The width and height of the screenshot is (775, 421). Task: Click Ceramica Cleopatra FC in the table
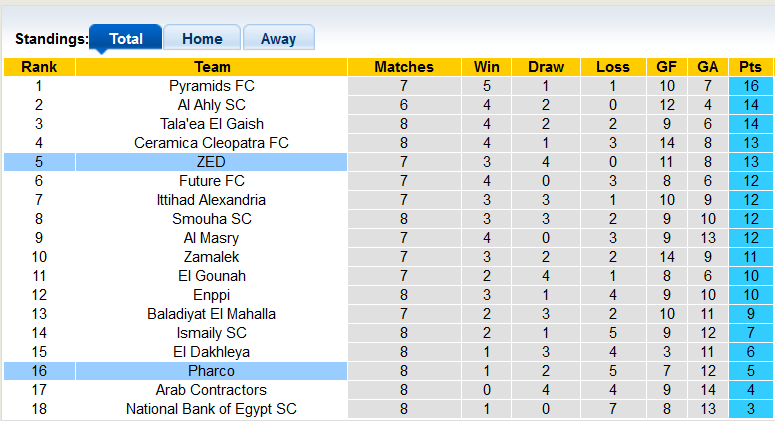212,143
